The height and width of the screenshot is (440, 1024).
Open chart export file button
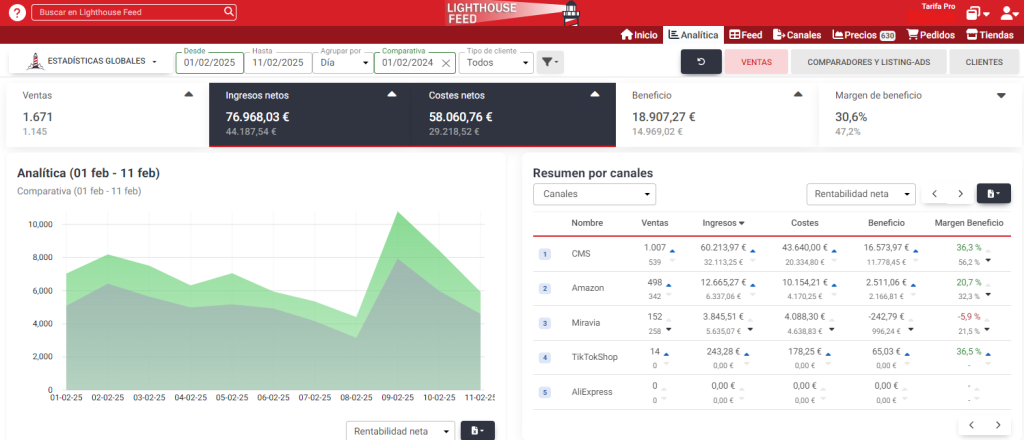click(x=477, y=431)
